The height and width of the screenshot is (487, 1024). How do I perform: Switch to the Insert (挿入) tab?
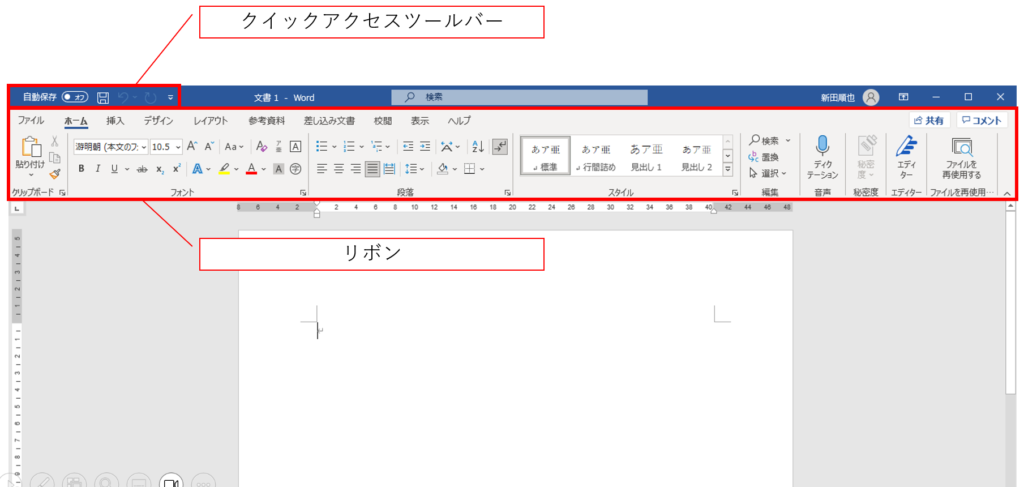pos(115,121)
